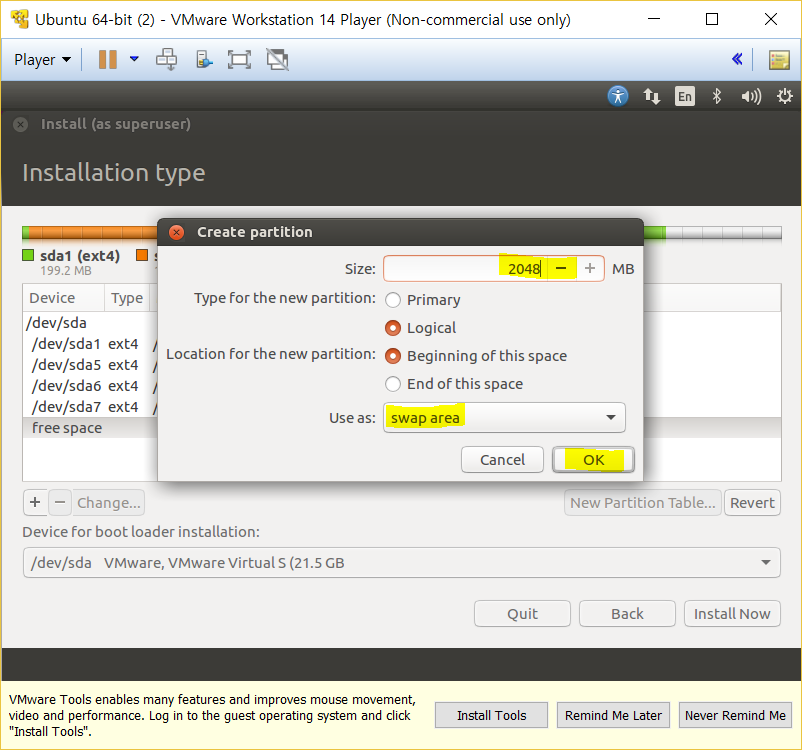Click the volume speaker indicator

click(x=750, y=96)
